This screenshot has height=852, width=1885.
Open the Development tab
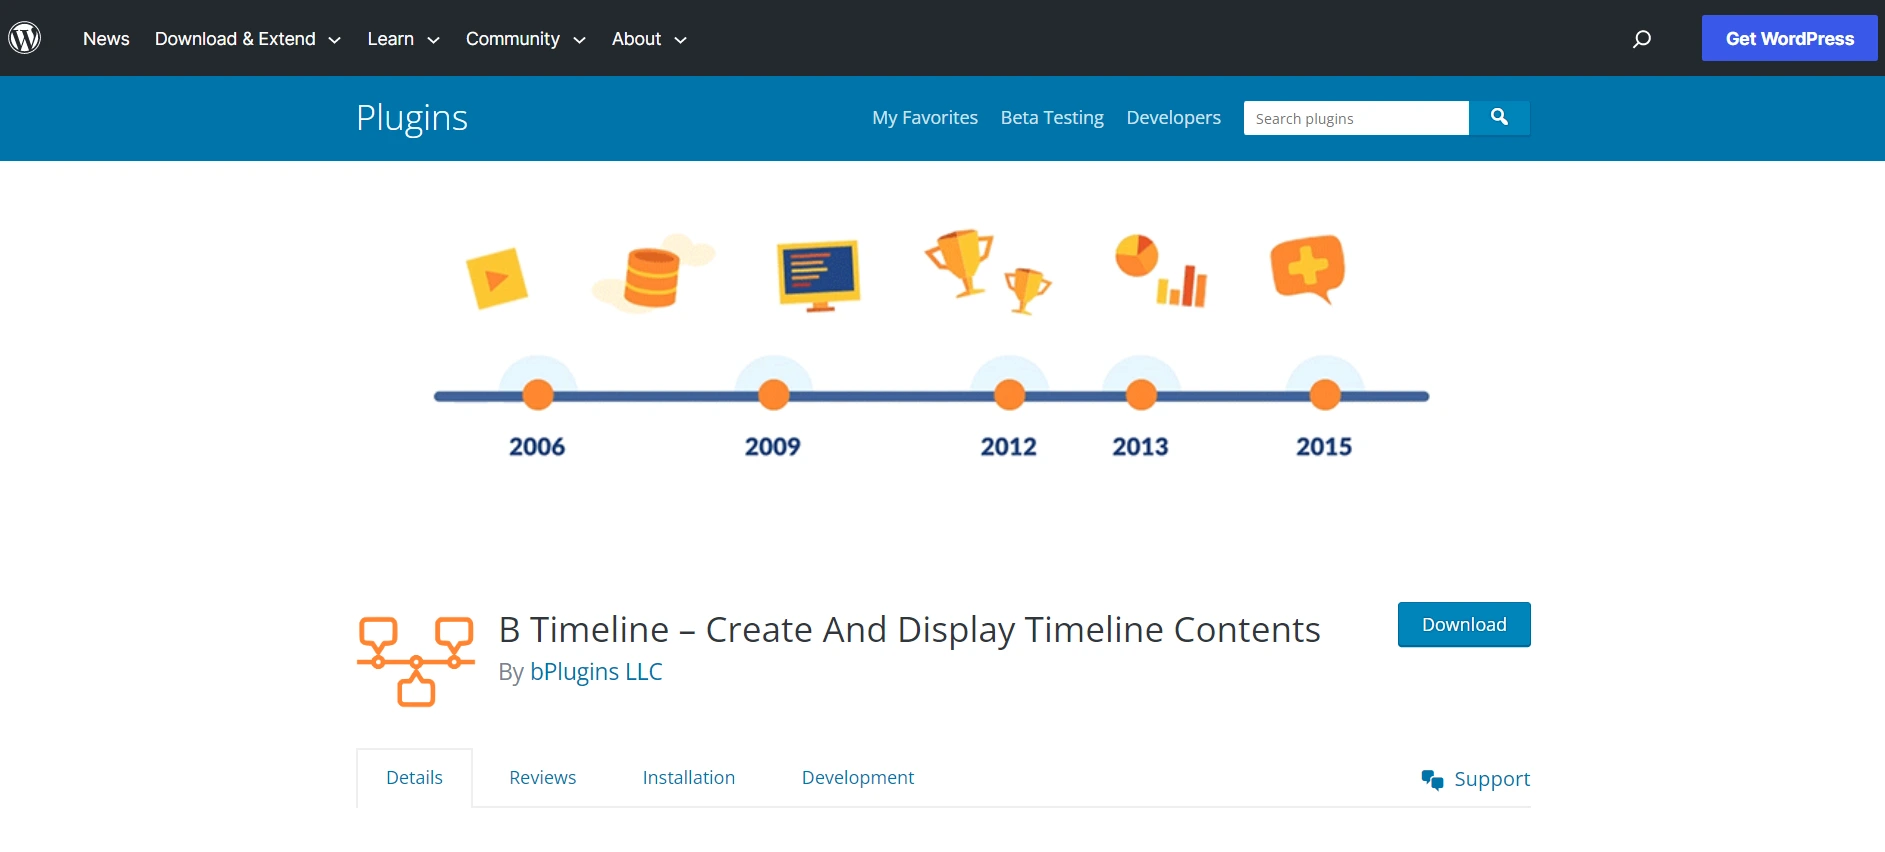(858, 778)
